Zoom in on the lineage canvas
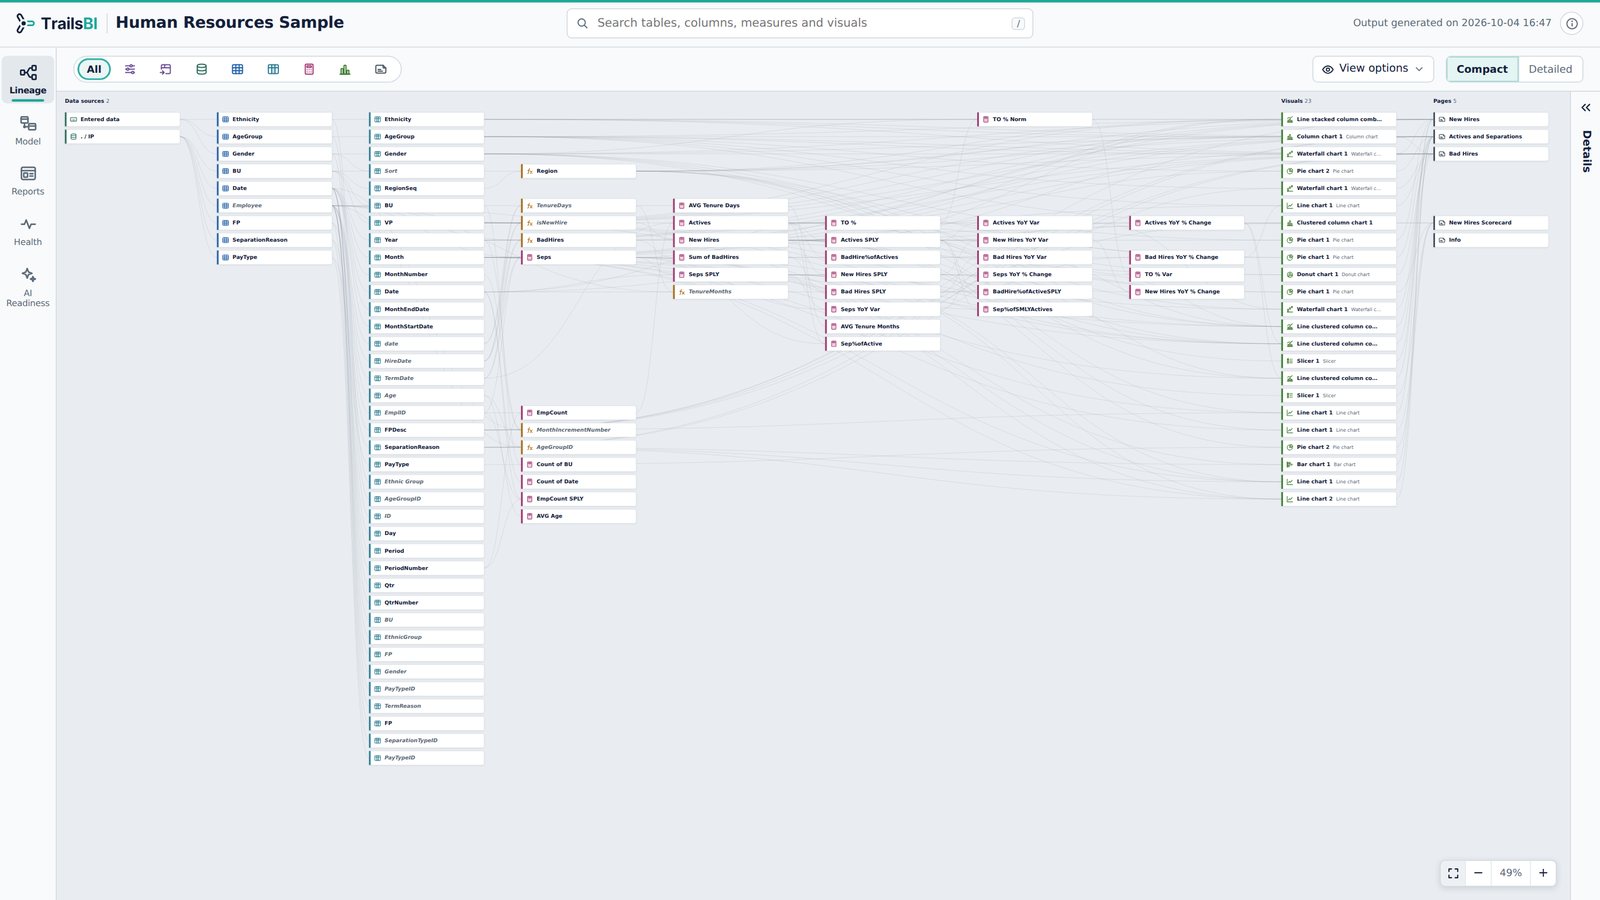 coord(1543,873)
